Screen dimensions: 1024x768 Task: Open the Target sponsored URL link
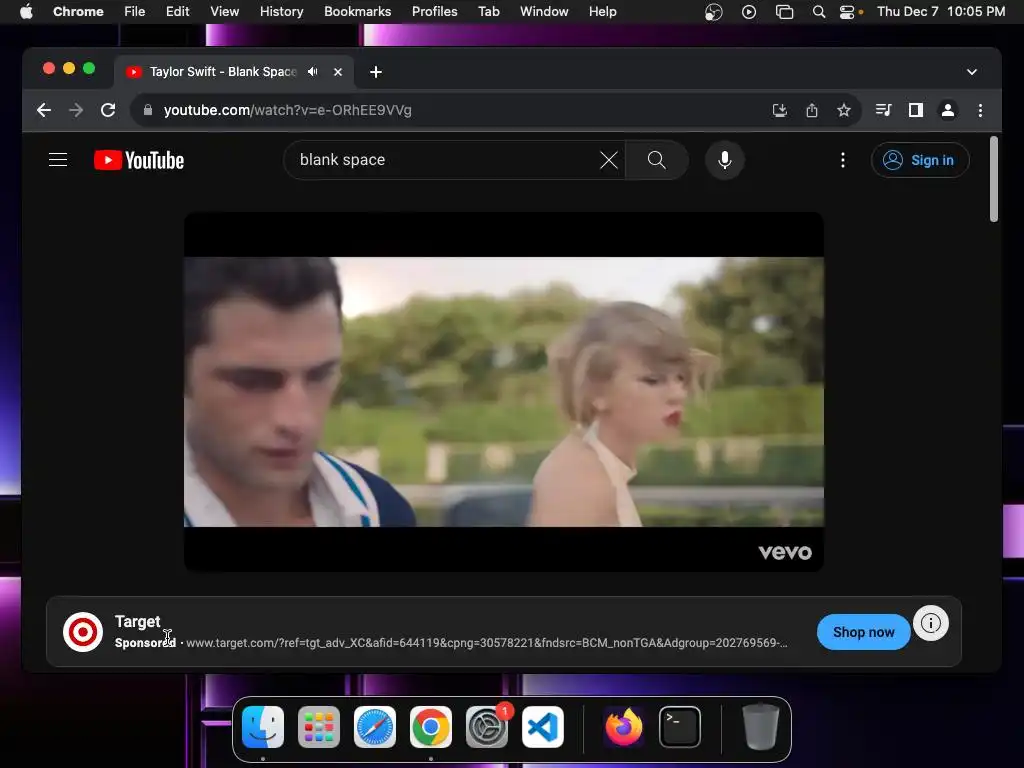pos(487,643)
